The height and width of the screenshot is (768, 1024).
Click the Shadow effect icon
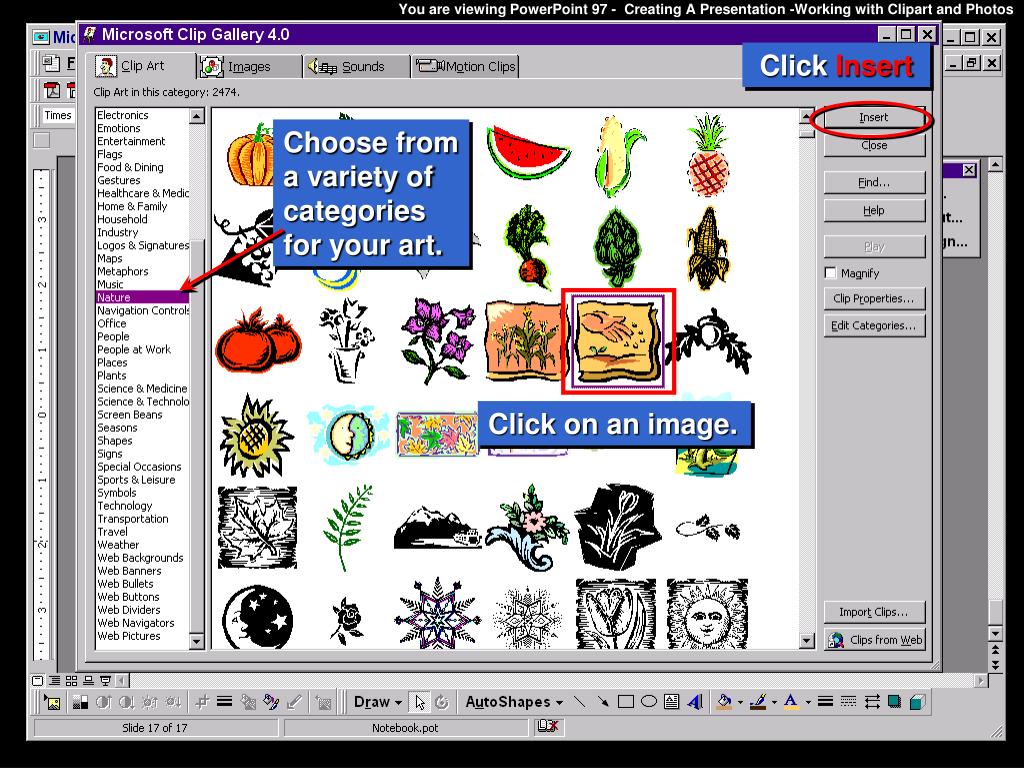coord(895,702)
